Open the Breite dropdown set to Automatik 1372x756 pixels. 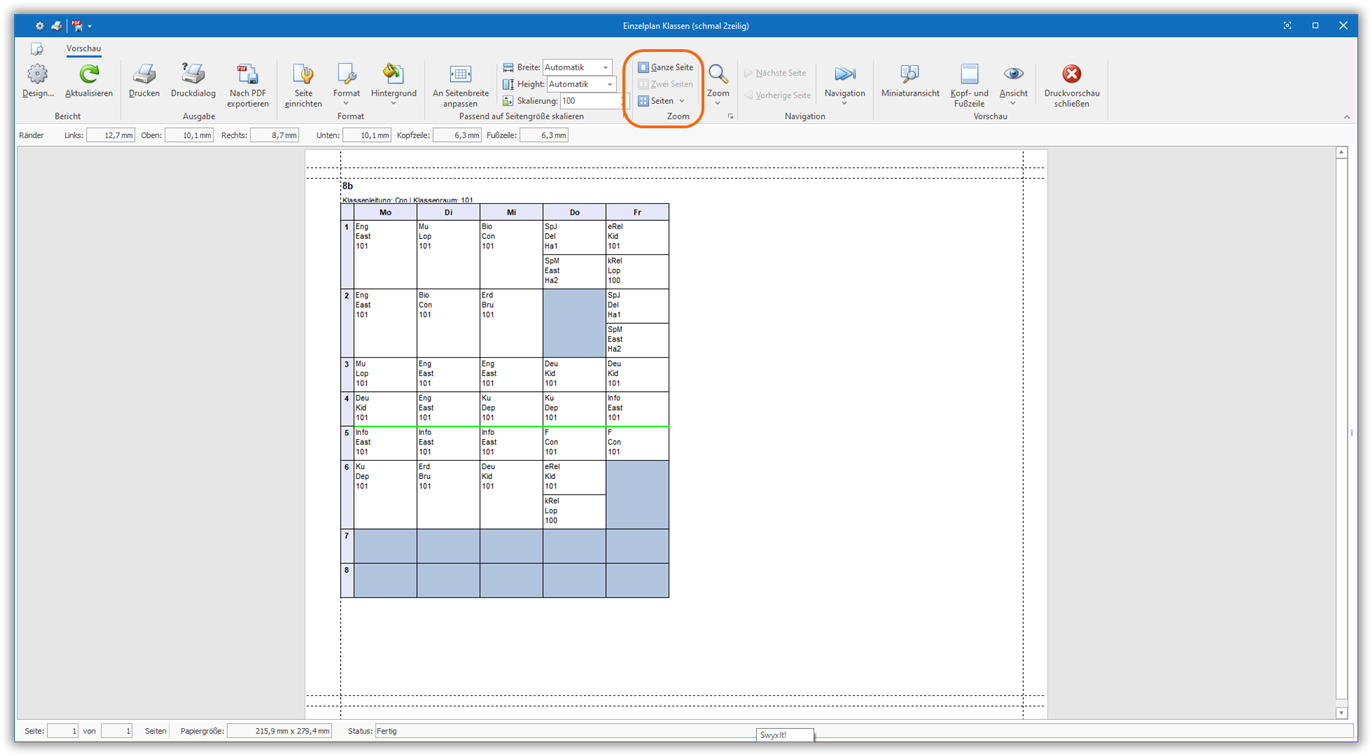605,68
